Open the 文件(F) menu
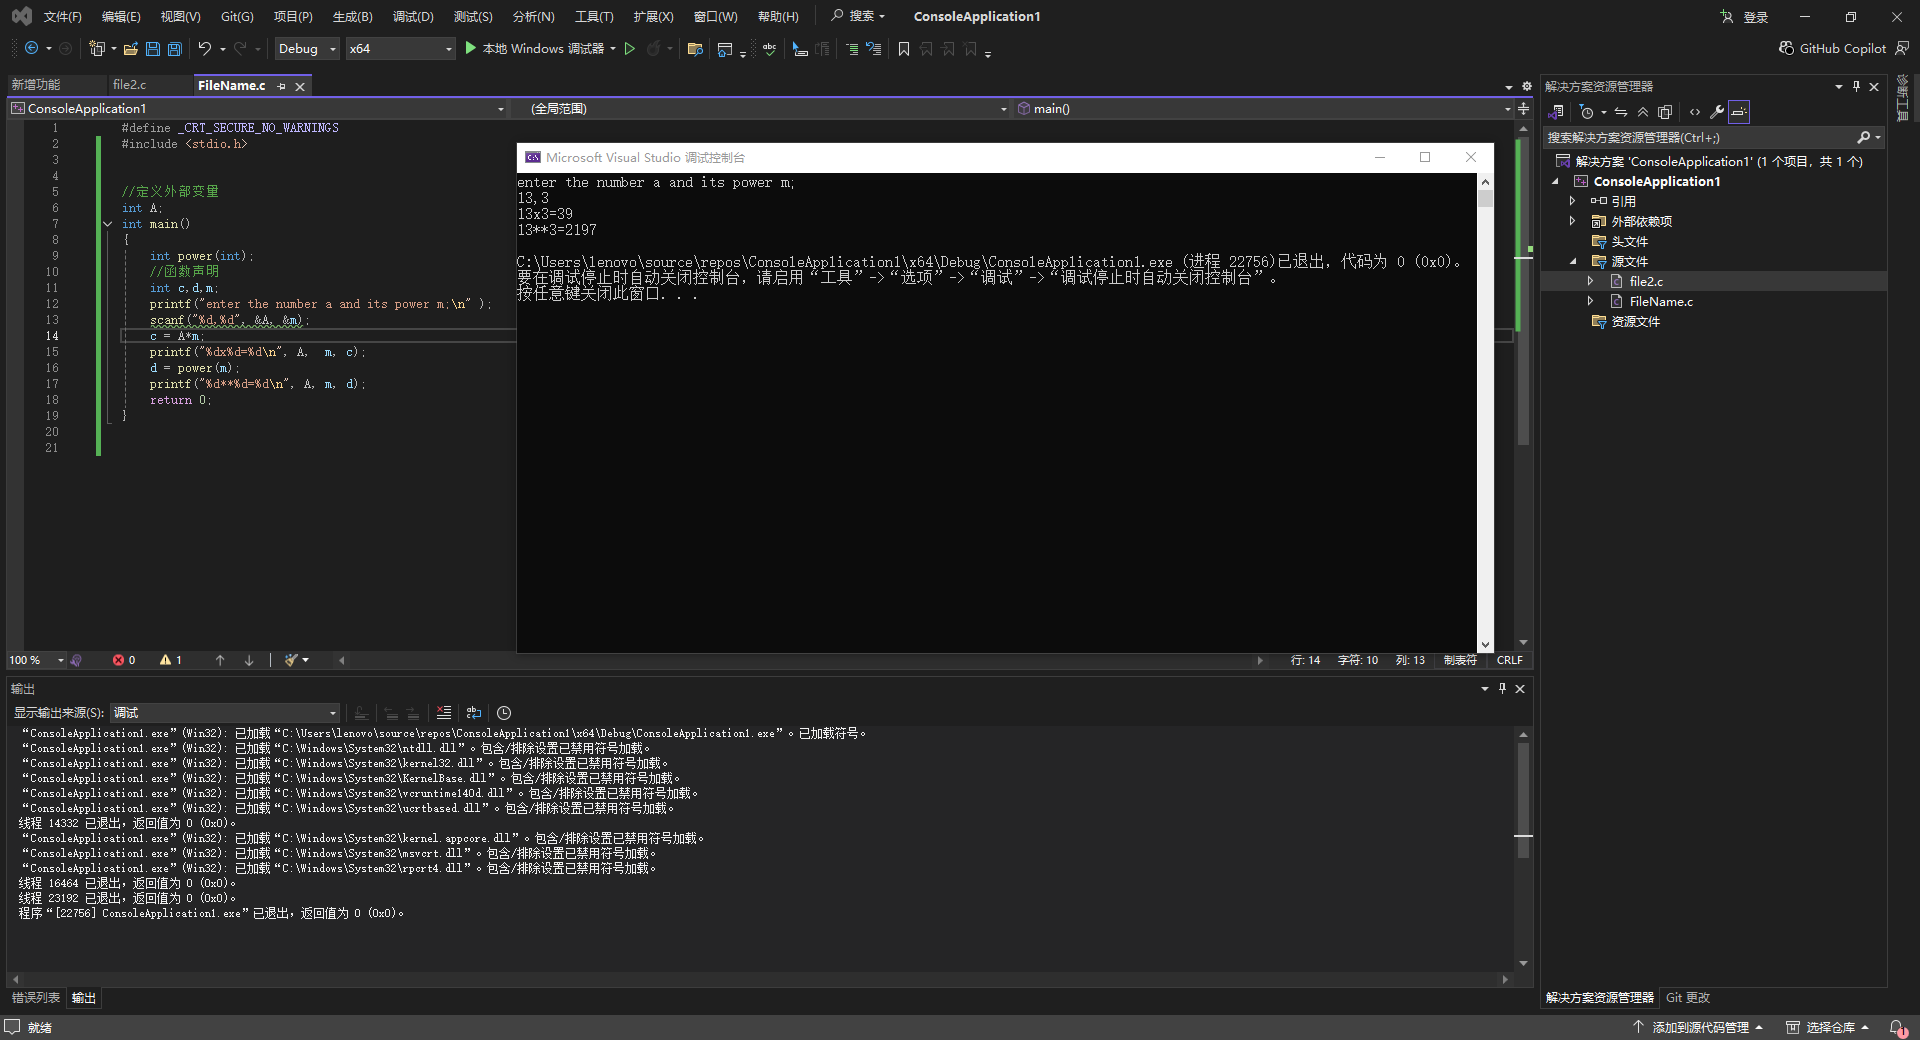Viewport: 1920px width, 1040px height. click(62, 16)
